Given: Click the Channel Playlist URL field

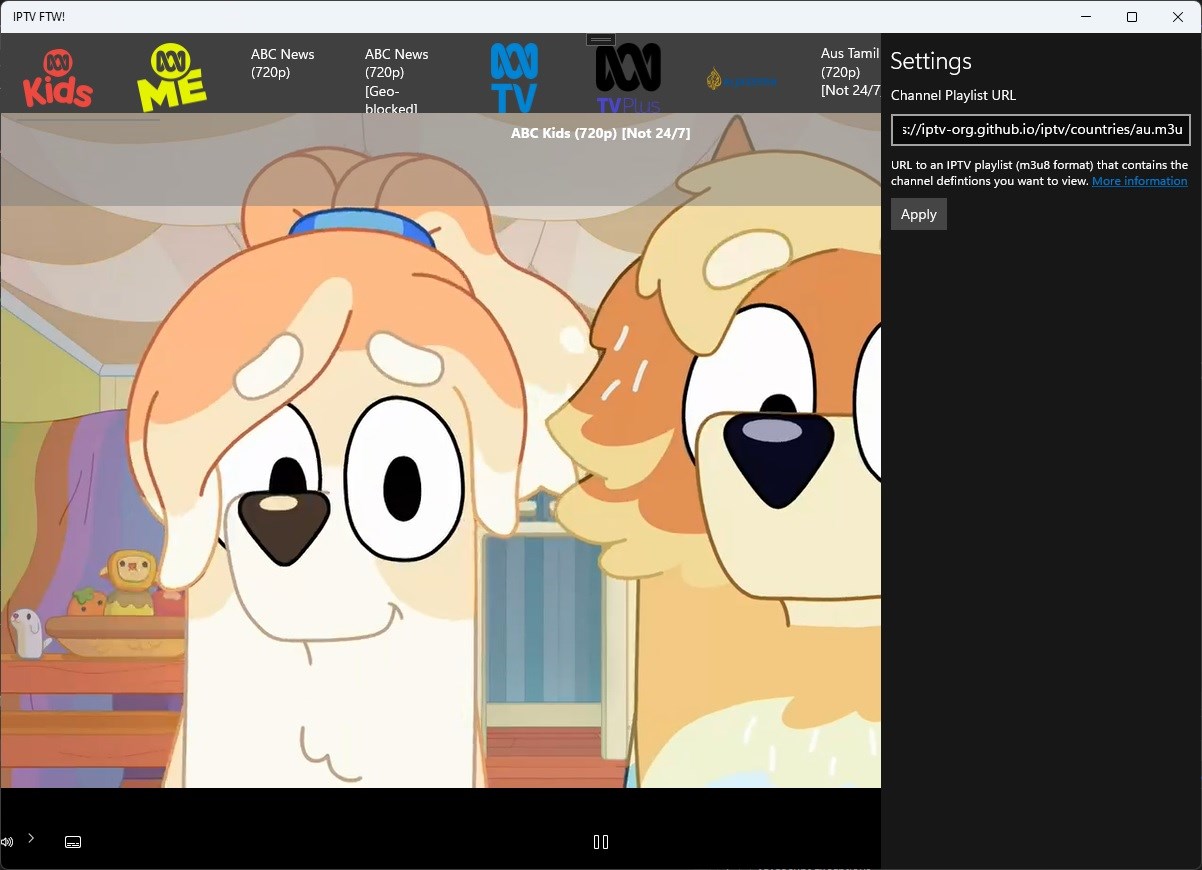Looking at the screenshot, I should (1041, 130).
